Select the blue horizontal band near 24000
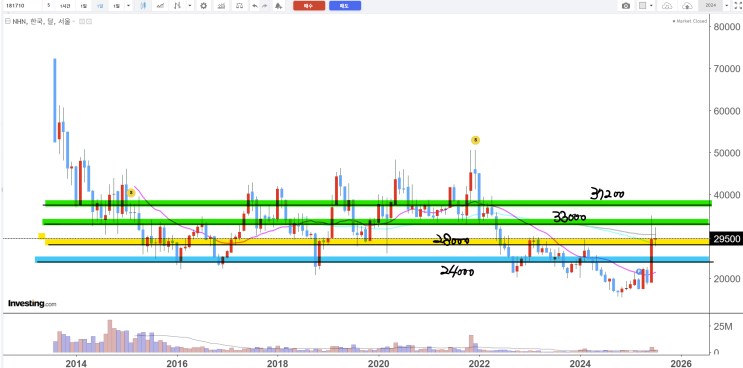 click(x=372, y=260)
